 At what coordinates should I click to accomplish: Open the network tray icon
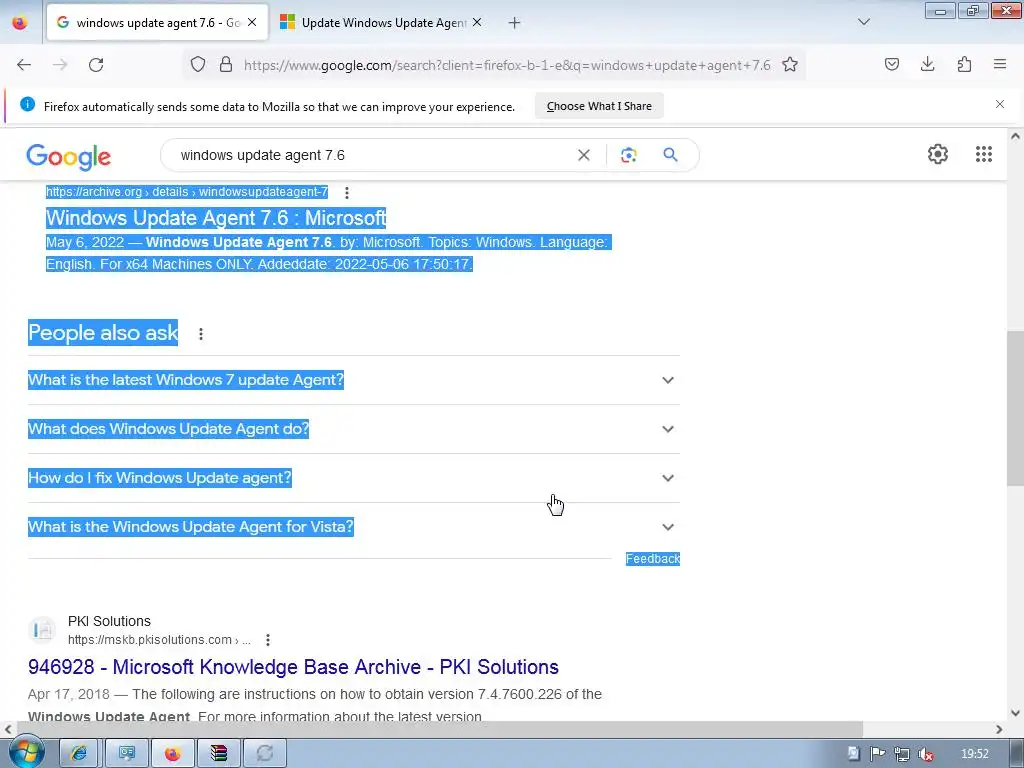coord(902,754)
